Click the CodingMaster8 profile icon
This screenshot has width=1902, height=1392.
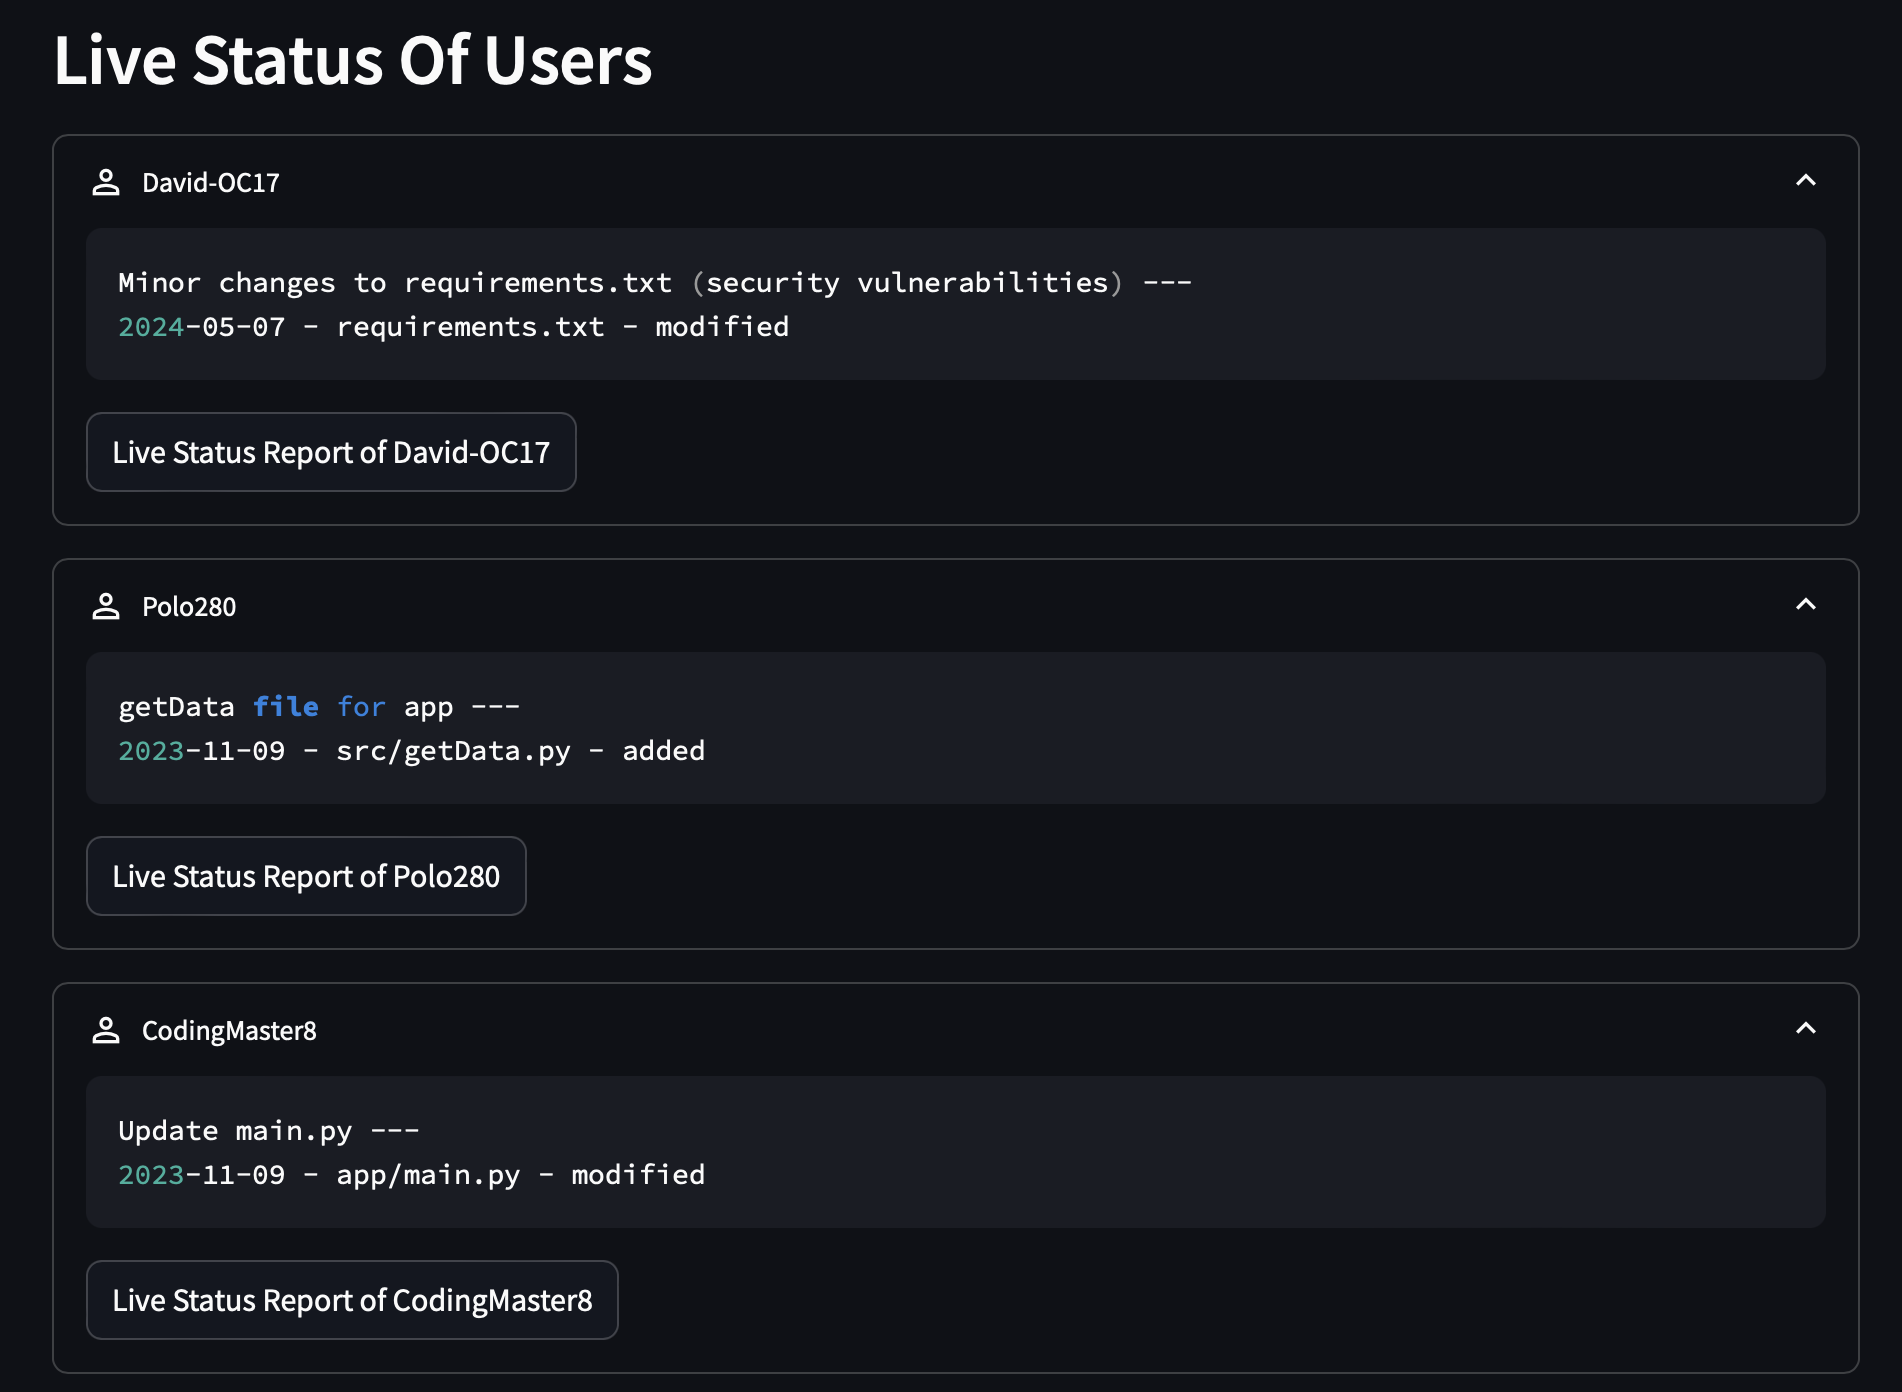(x=106, y=1030)
